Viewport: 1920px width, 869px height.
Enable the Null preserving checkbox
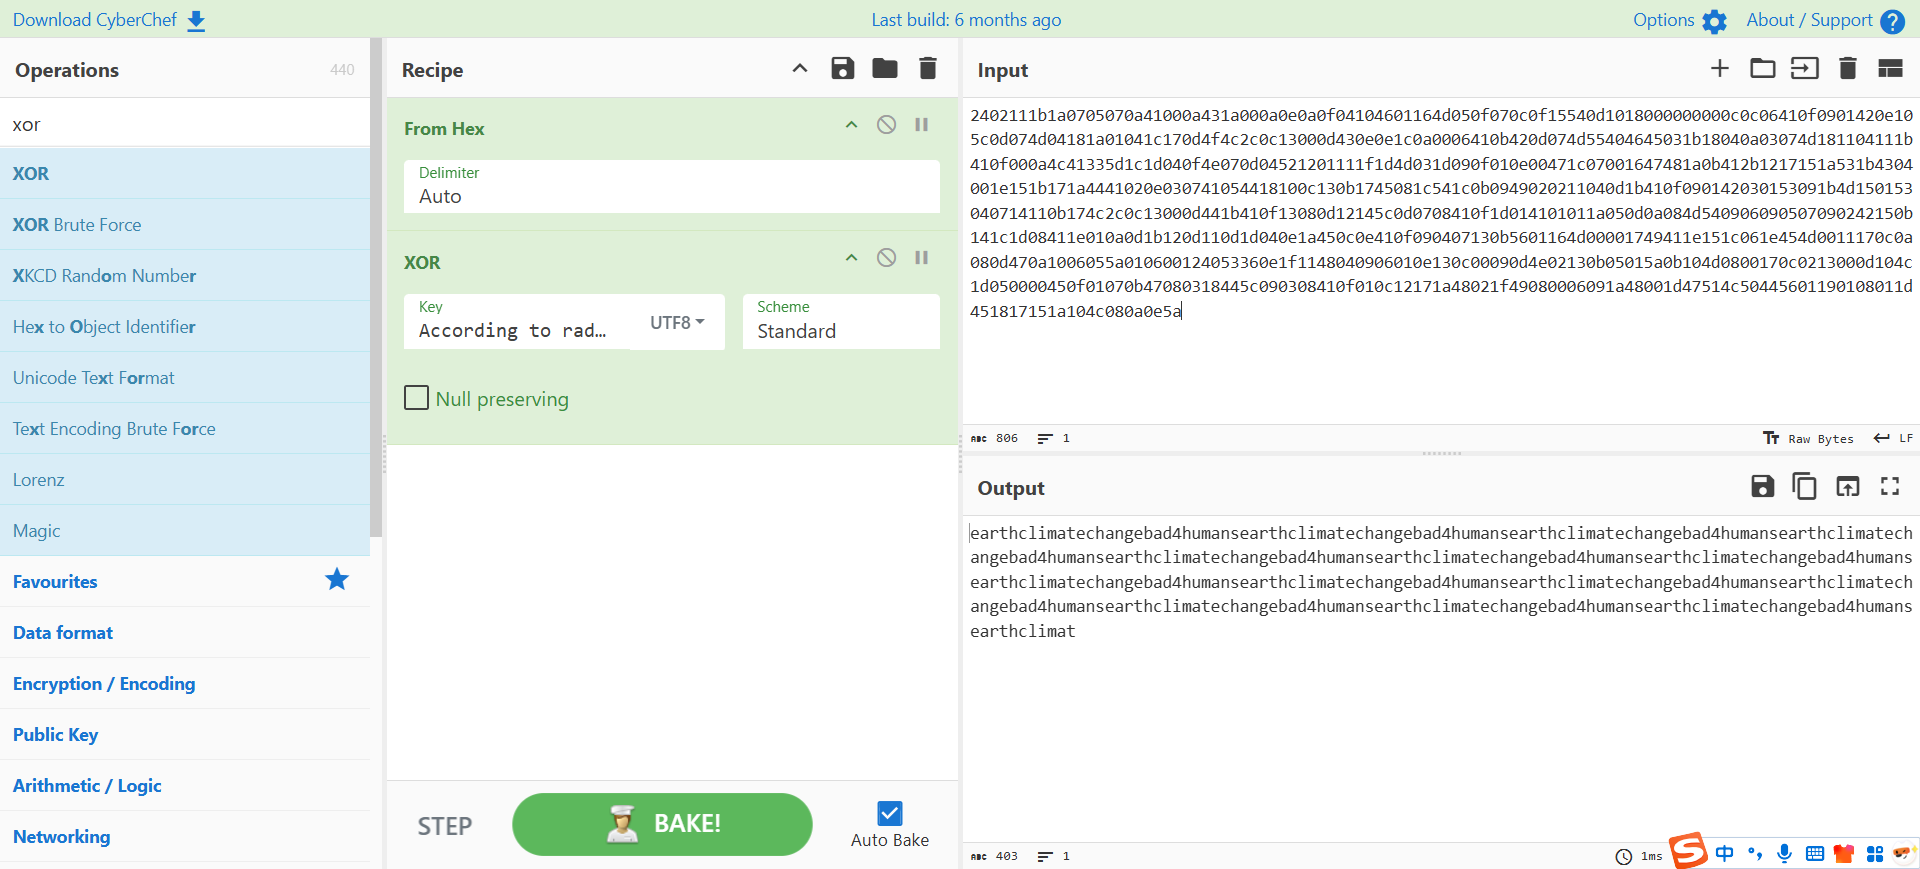(417, 398)
